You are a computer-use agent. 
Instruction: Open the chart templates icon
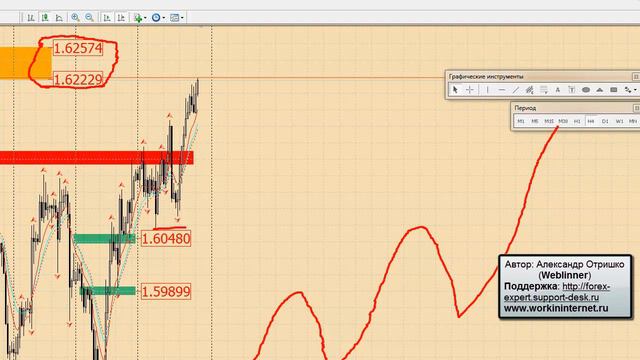pos(174,18)
